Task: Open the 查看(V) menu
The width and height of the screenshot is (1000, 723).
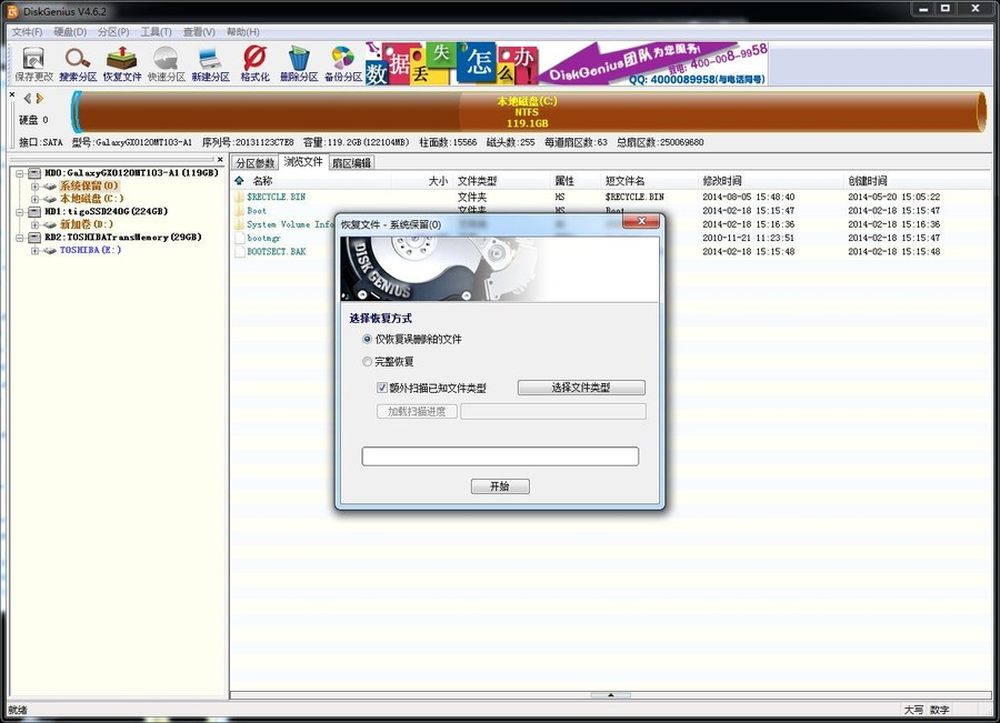Action: (x=199, y=31)
